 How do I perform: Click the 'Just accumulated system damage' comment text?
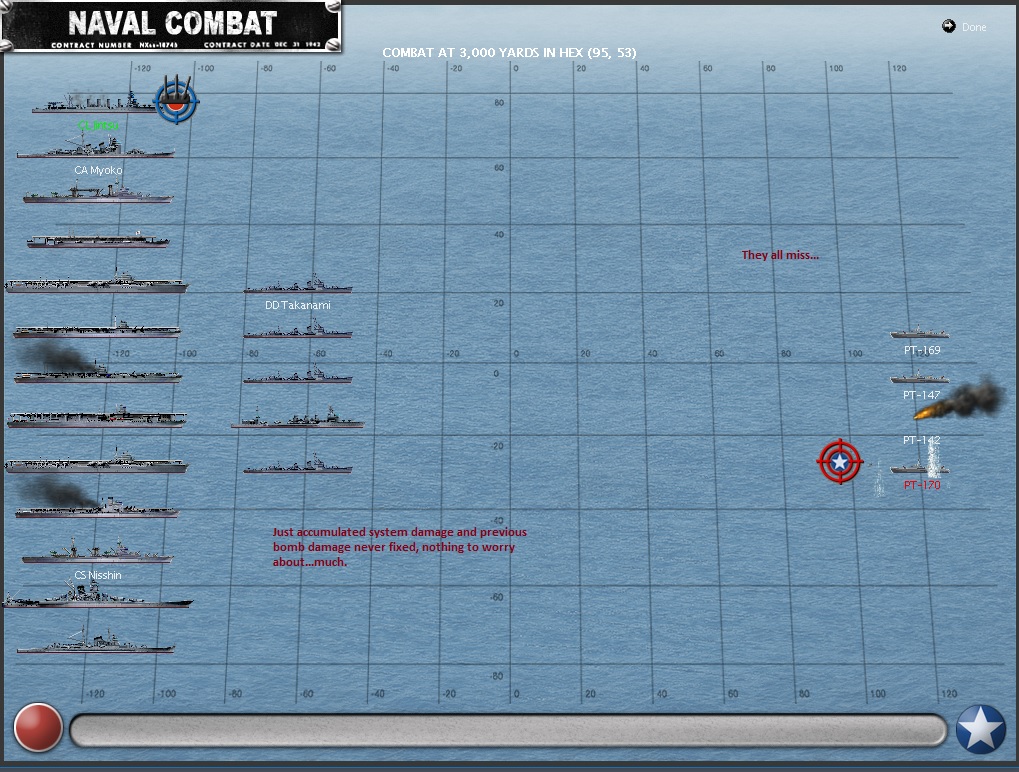click(400, 547)
